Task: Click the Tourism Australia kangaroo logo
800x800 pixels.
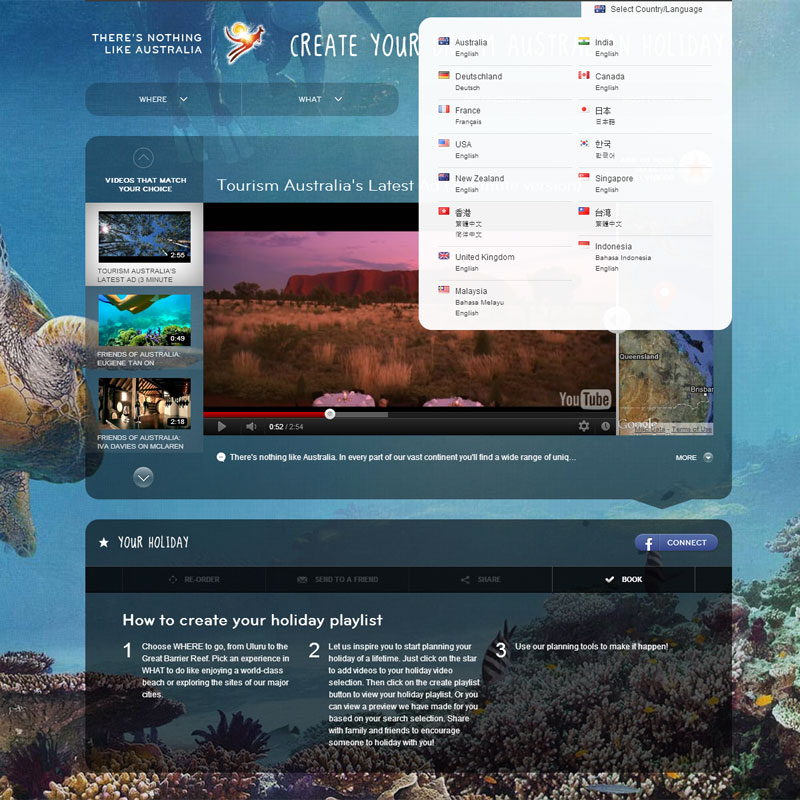Action: 244,43
